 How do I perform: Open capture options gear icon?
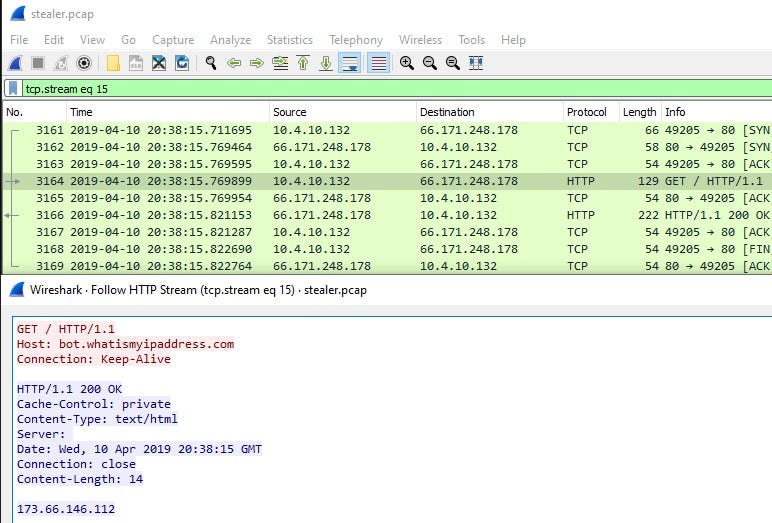(84, 63)
